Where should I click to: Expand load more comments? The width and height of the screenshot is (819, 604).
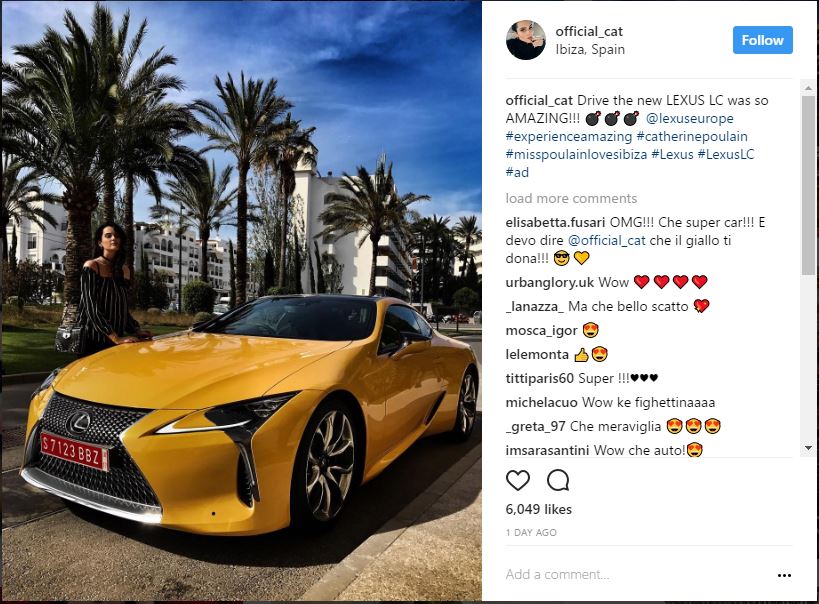(x=571, y=199)
